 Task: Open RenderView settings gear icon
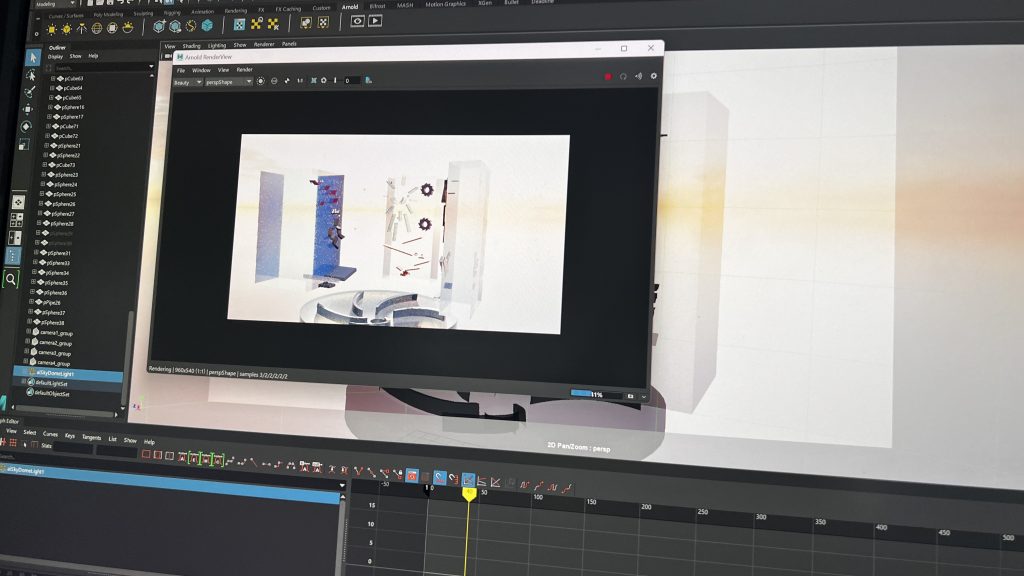point(653,76)
